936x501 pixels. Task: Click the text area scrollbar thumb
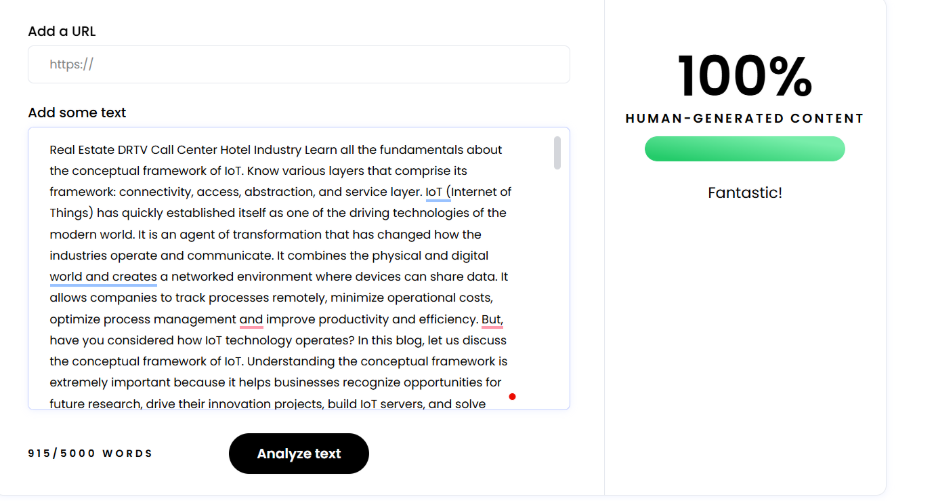pyautogui.click(x=557, y=153)
